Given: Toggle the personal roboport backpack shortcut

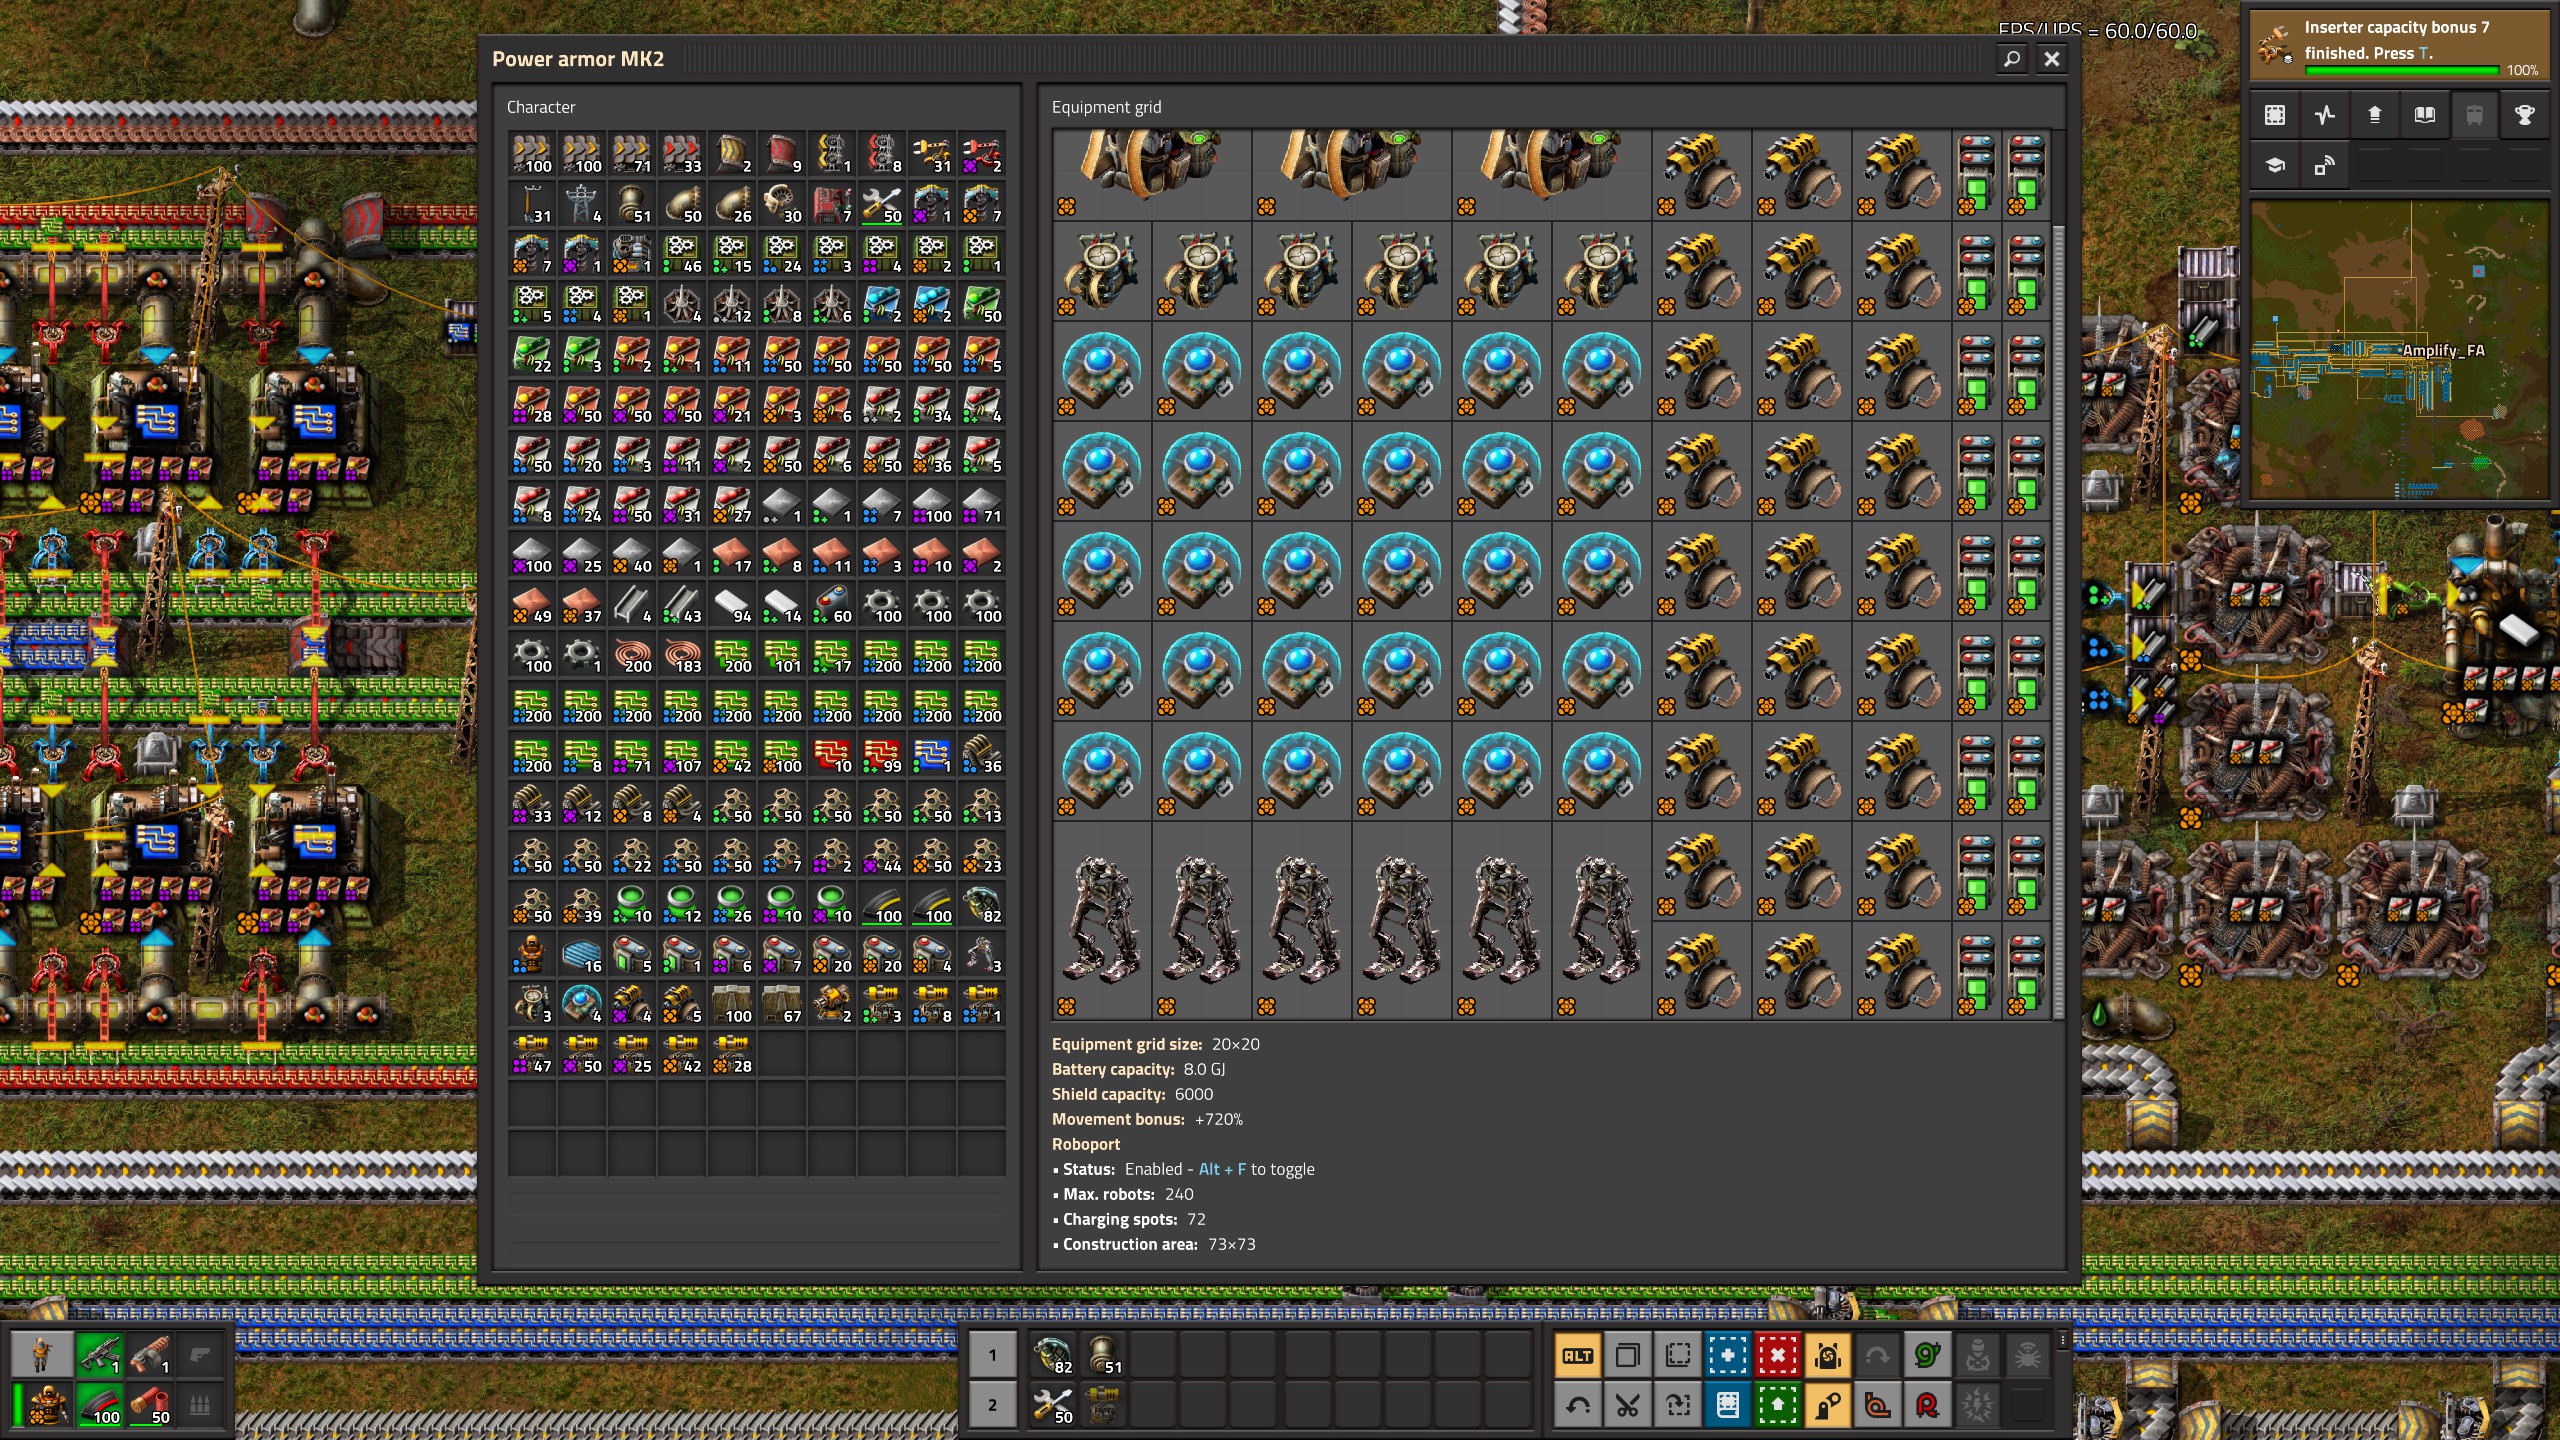Looking at the screenshot, I should [1828, 1356].
